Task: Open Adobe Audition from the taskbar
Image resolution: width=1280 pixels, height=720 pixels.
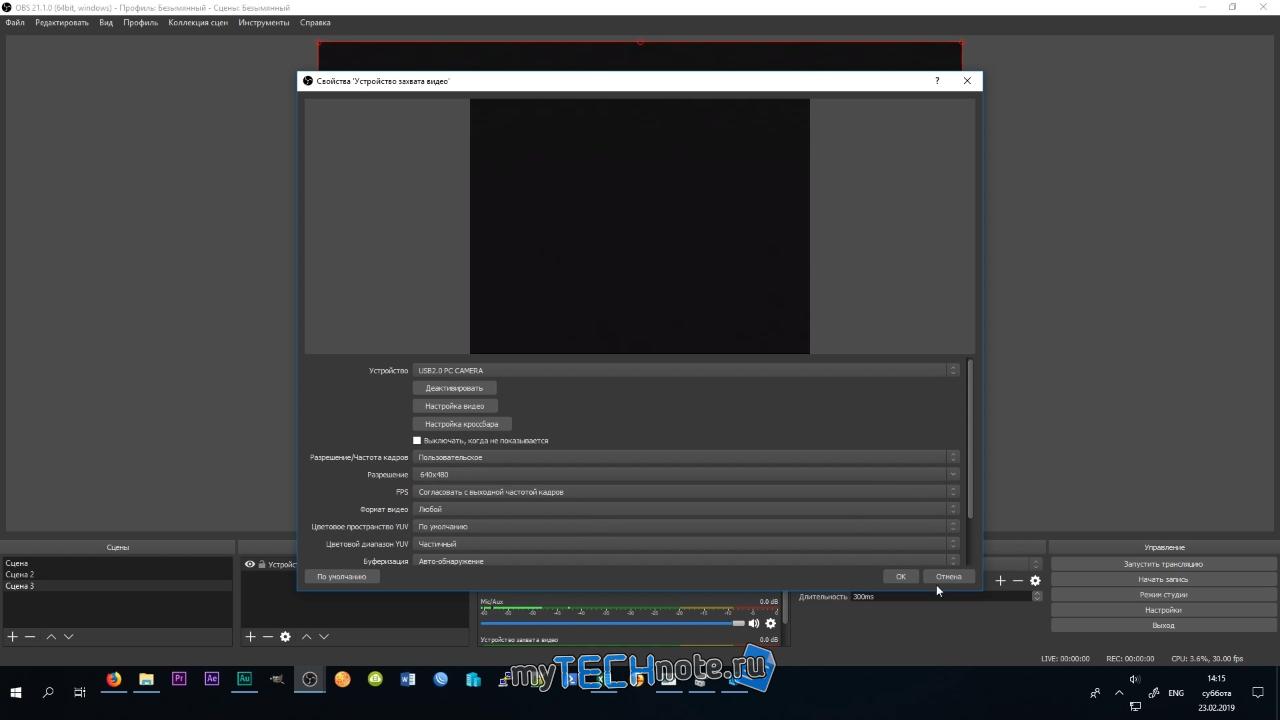Action: click(244, 679)
